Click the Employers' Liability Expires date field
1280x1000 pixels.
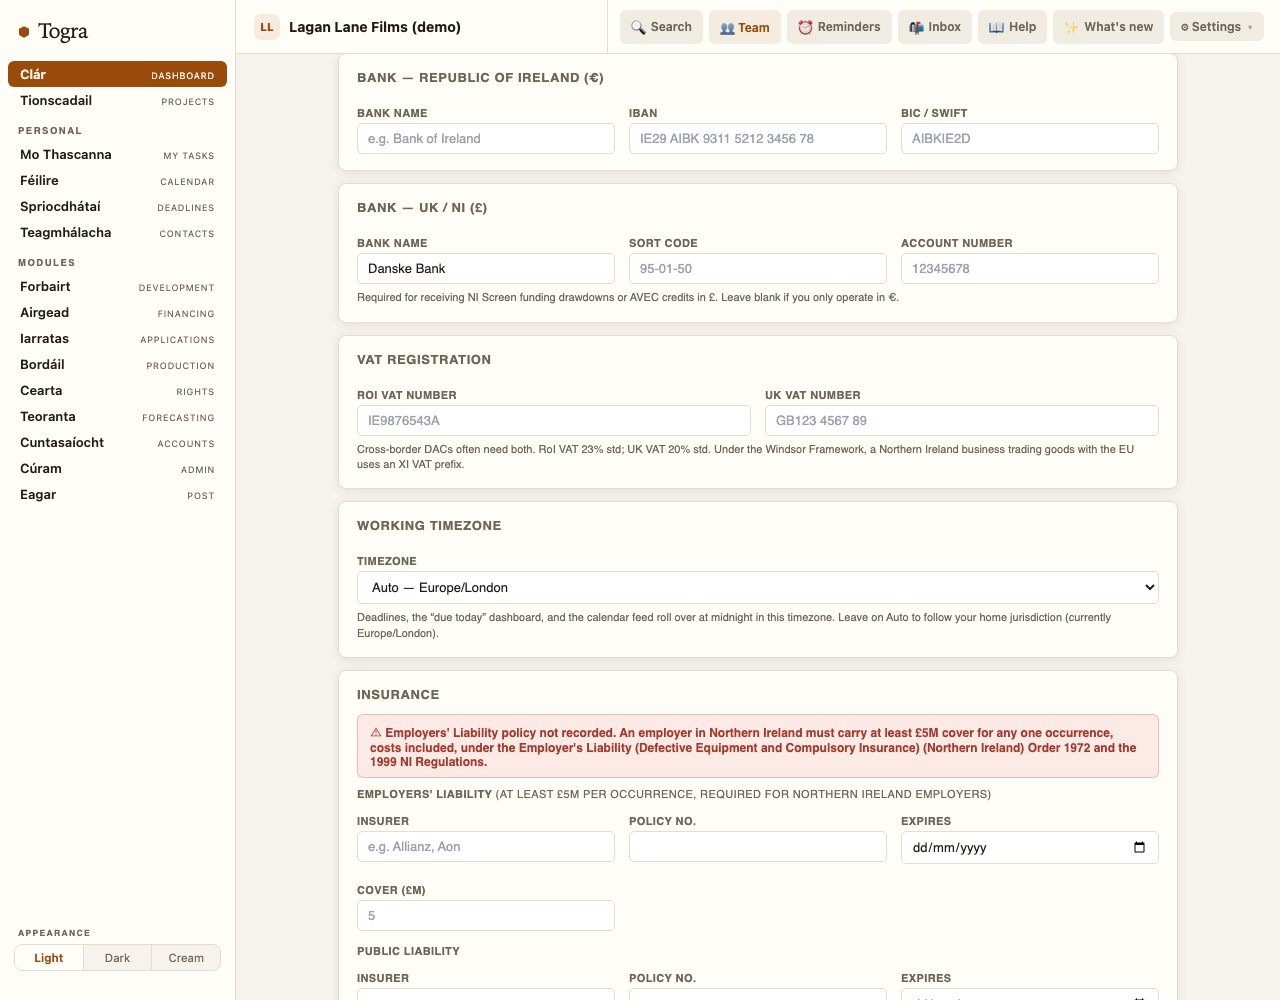tap(1030, 848)
